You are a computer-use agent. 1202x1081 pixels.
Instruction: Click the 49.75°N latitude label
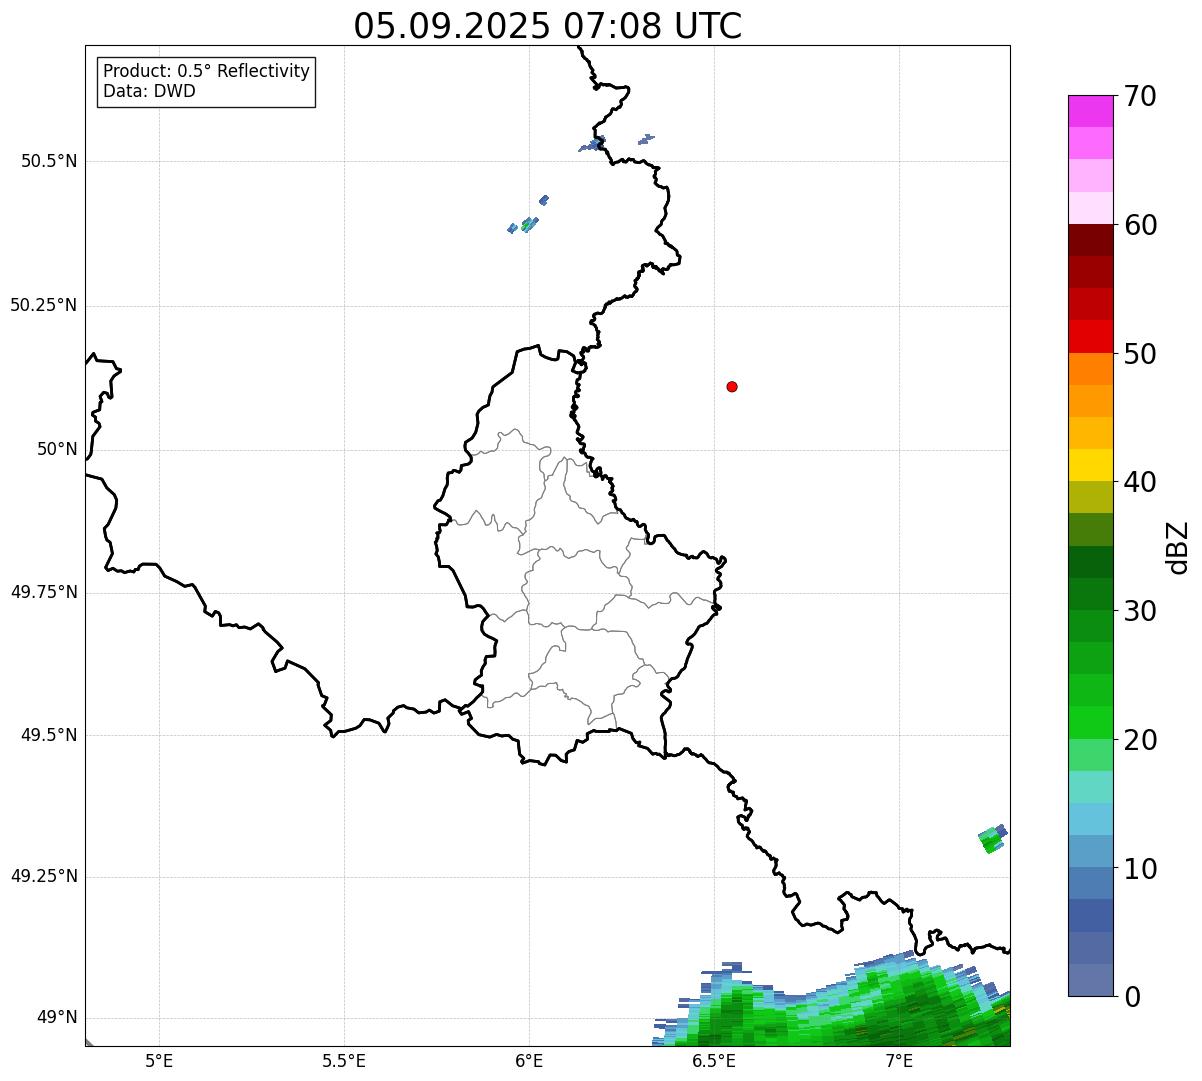(44, 592)
